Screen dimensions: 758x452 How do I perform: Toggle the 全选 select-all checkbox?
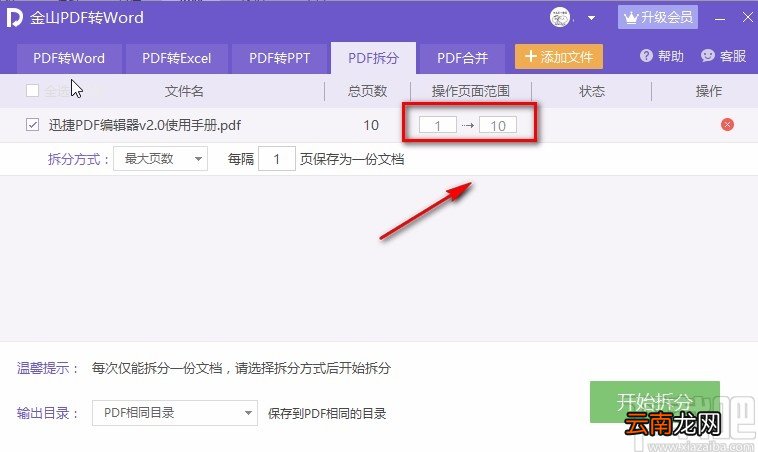click(x=32, y=90)
